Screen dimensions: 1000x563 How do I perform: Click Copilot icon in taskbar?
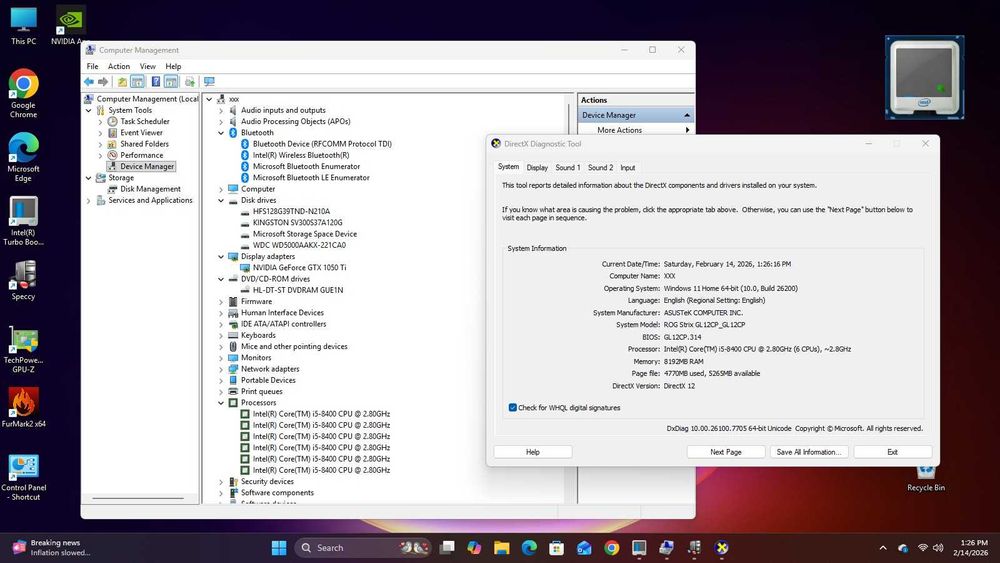tap(474, 548)
